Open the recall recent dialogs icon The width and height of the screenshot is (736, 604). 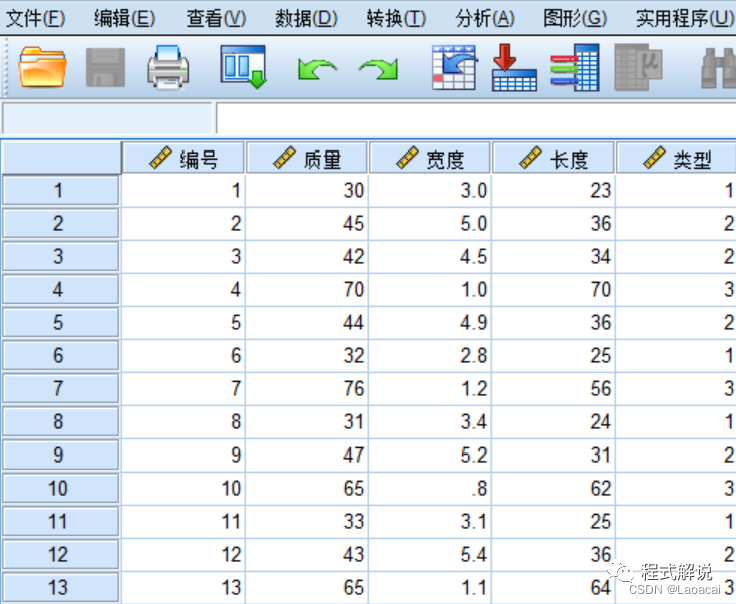243,67
